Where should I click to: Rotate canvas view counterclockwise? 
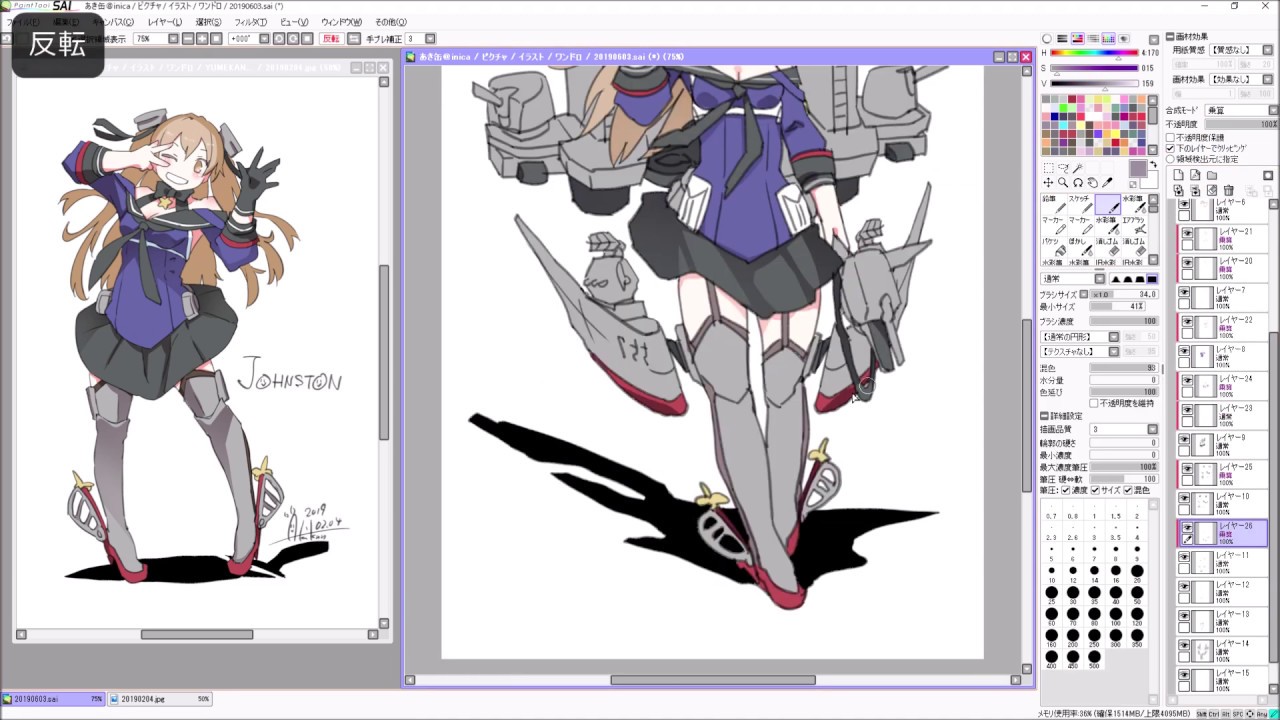(x=279, y=39)
